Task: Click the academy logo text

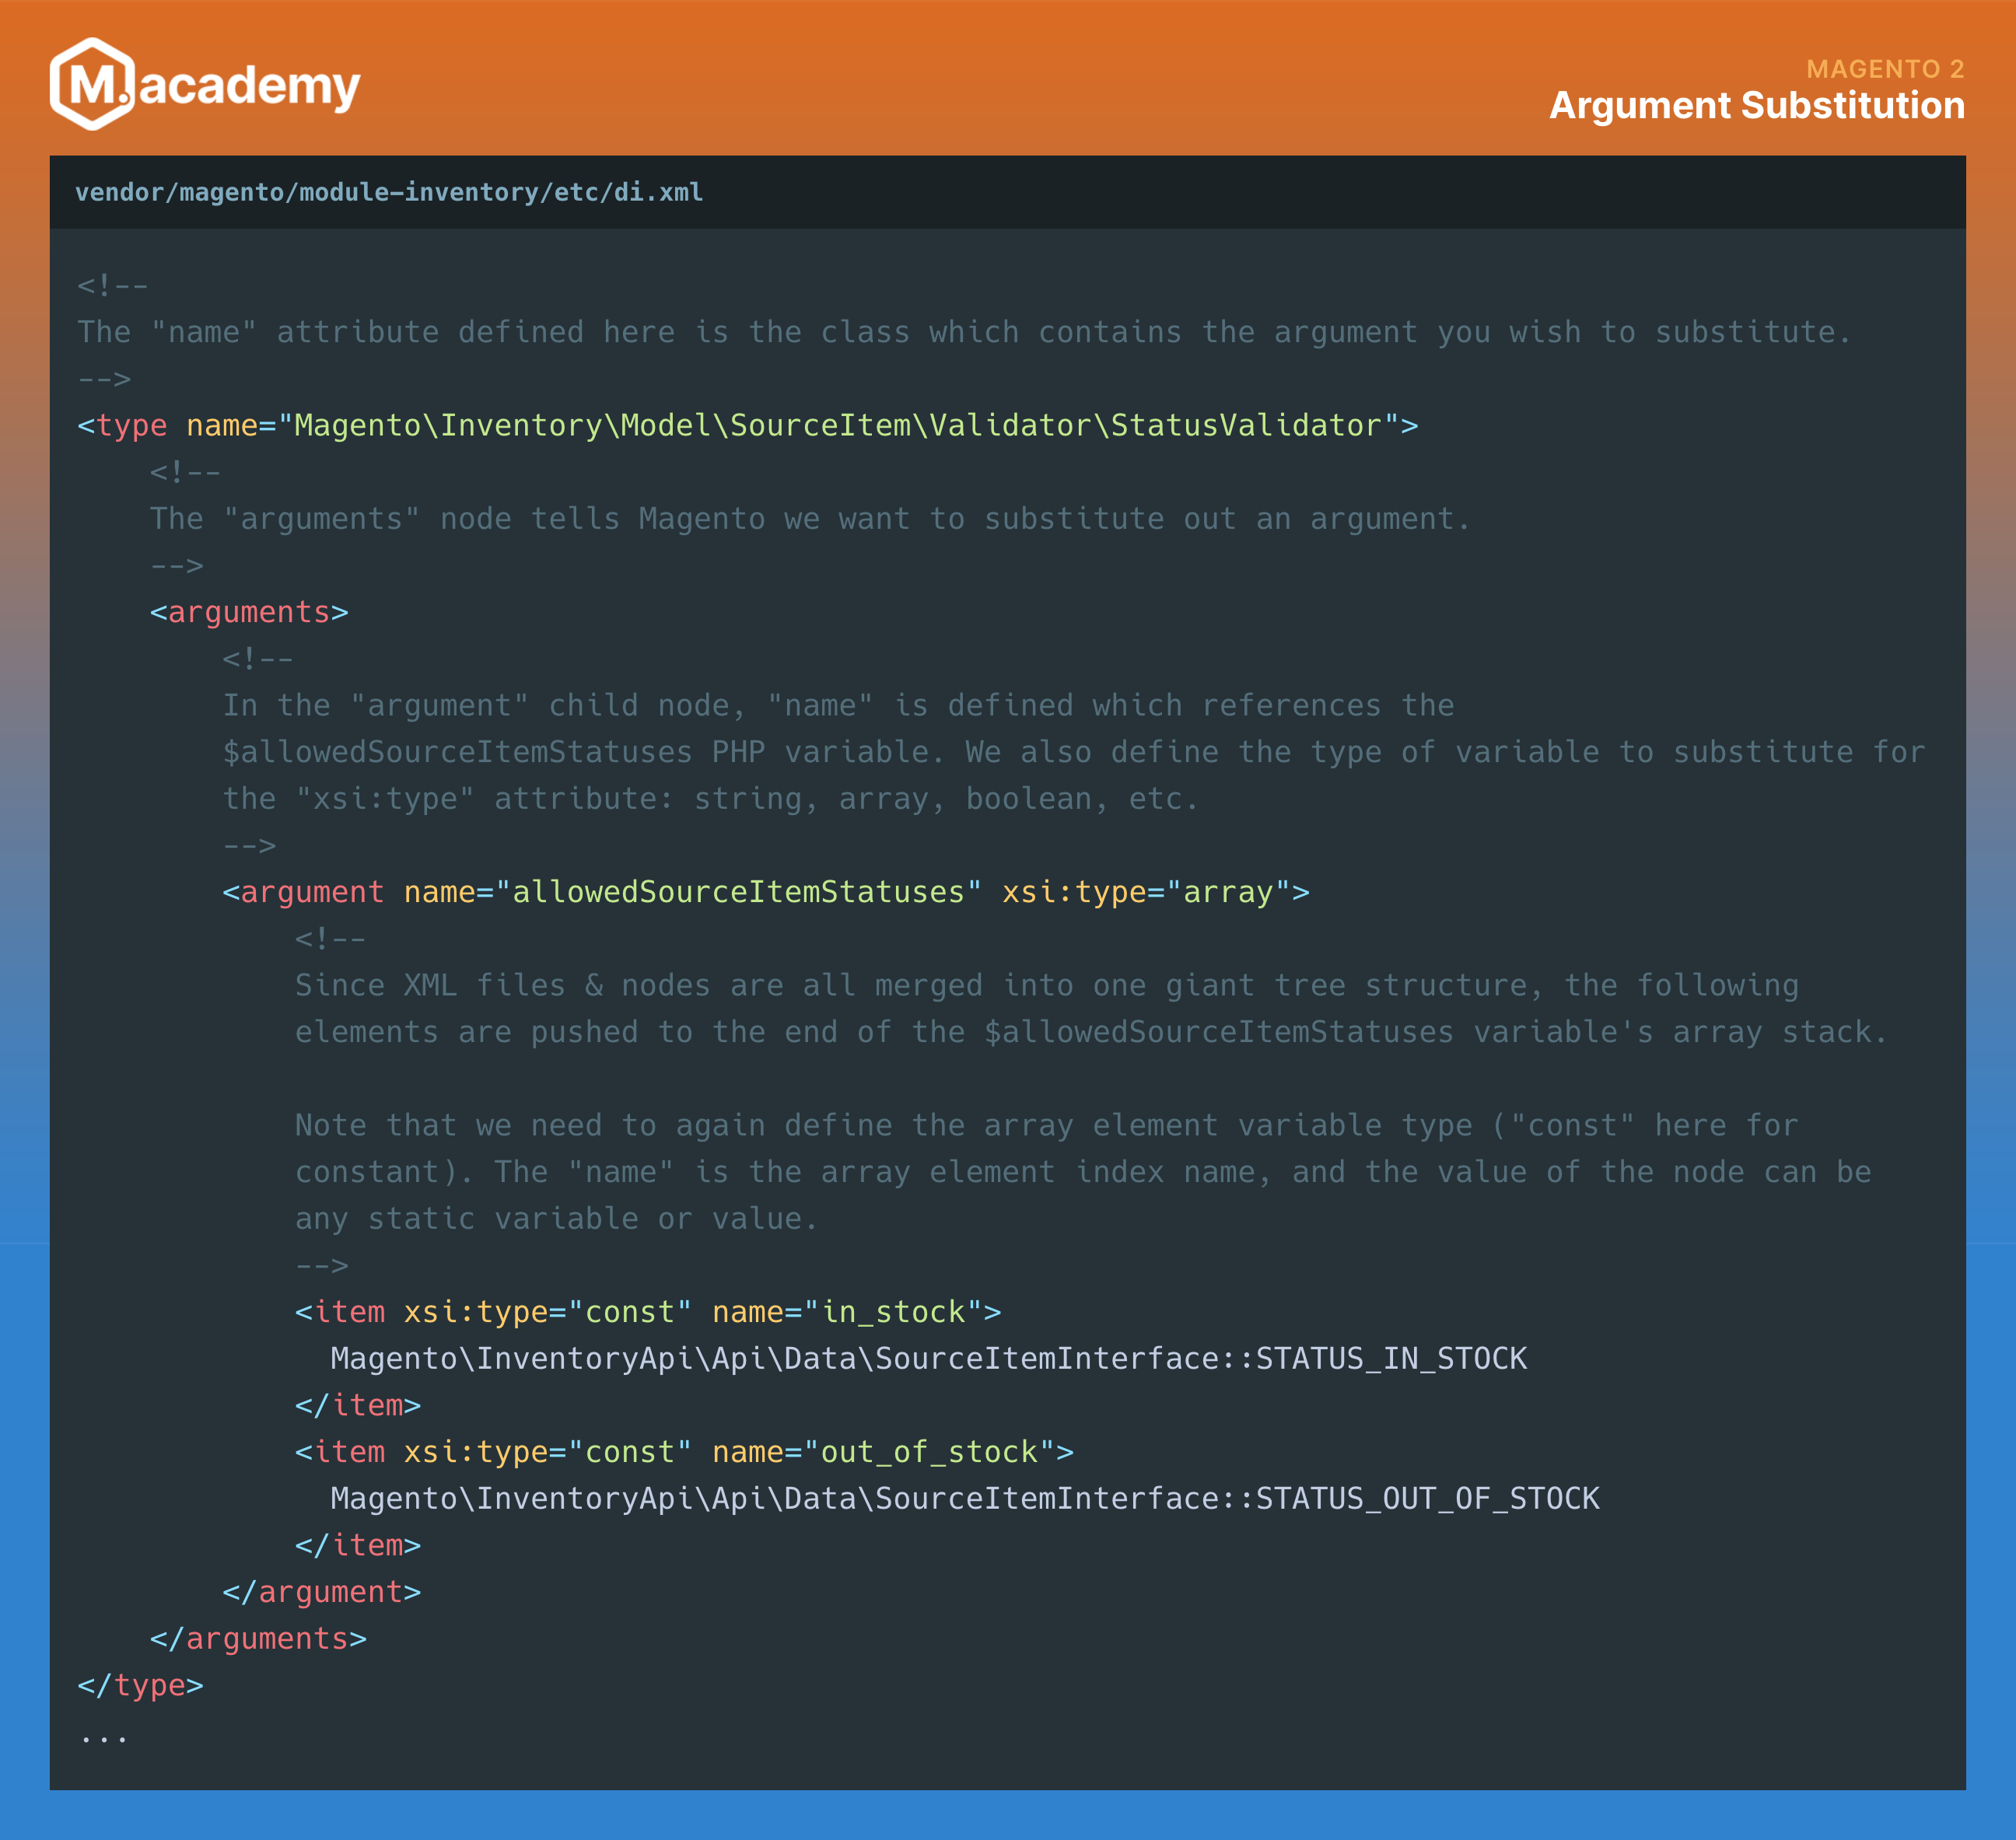Action: pyautogui.click(x=248, y=86)
